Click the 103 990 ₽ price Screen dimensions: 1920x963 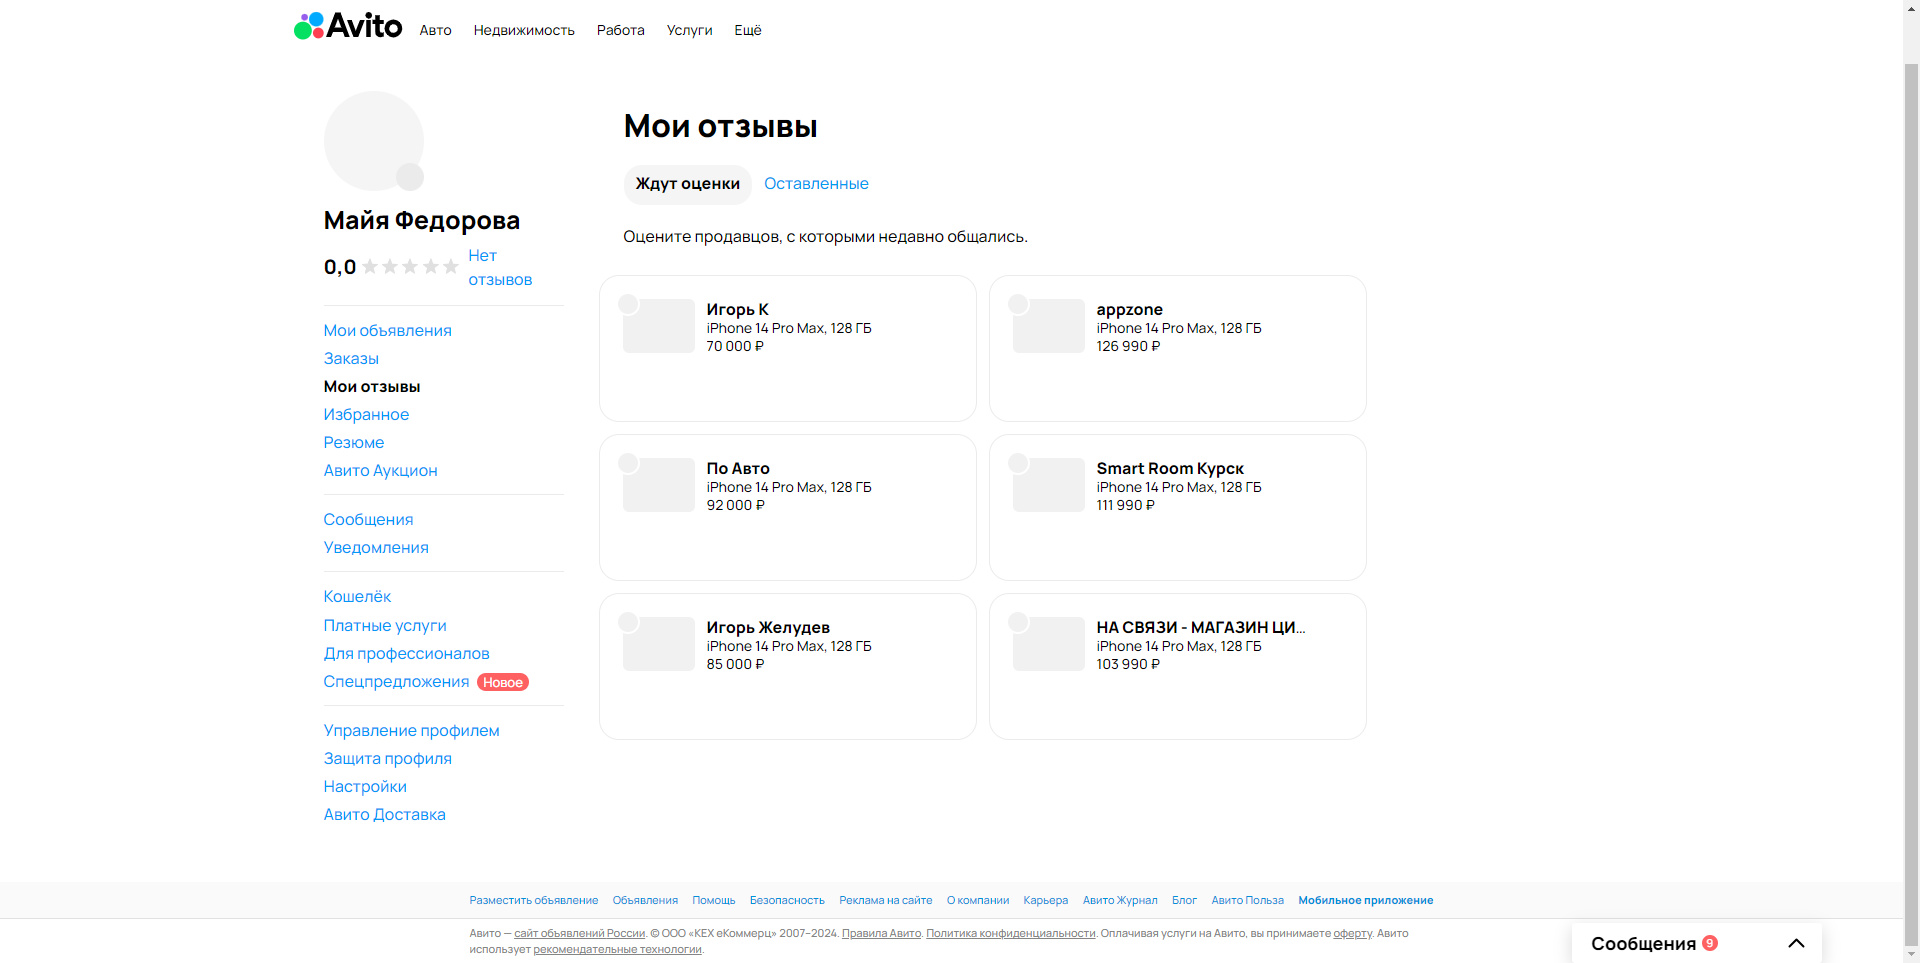coord(1128,665)
